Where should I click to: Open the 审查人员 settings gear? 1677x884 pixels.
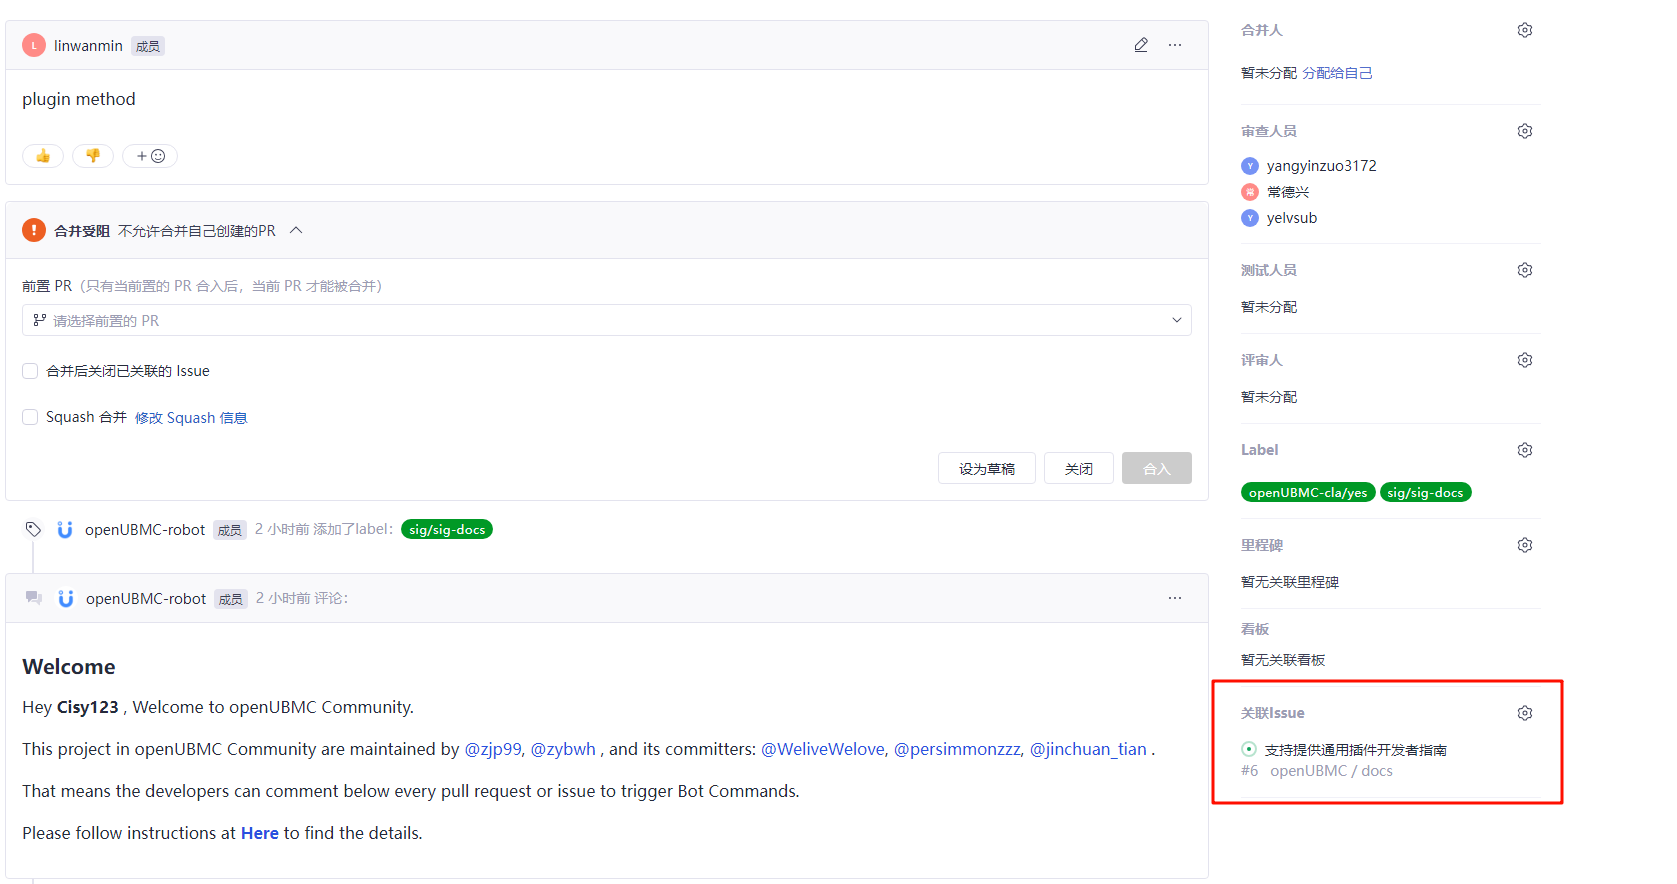[x=1525, y=131]
